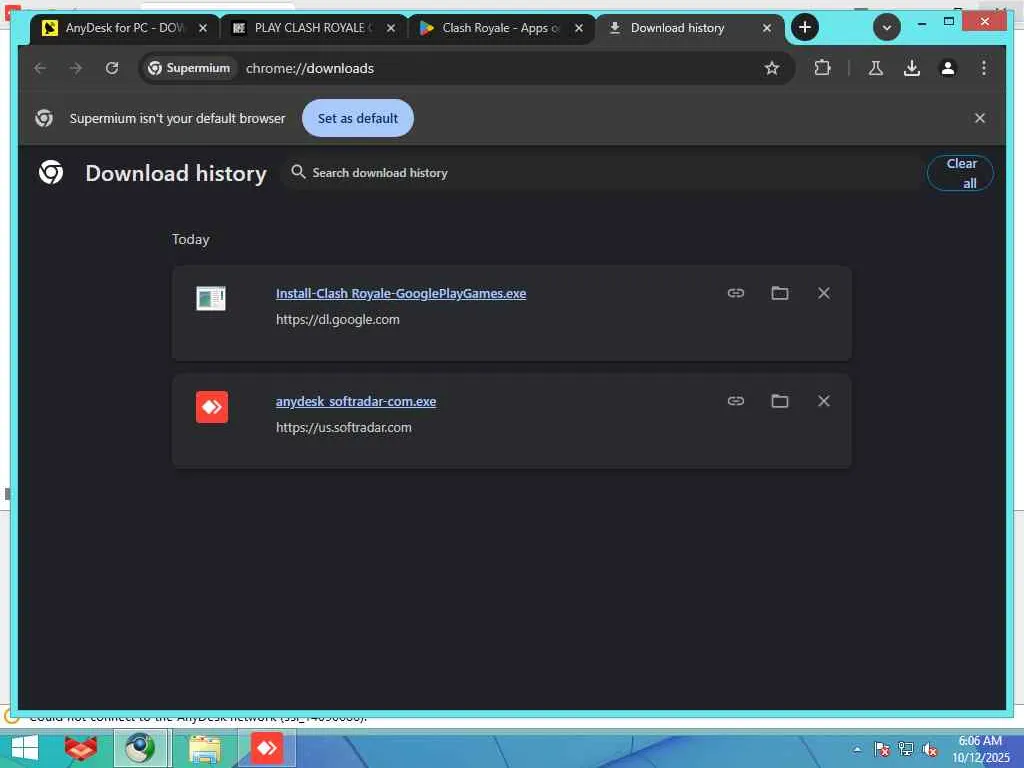Image resolution: width=1024 pixels, height=768 pixels.
Task: Open AnyDesk from the taskbar
Action: (x=266, y=748)
